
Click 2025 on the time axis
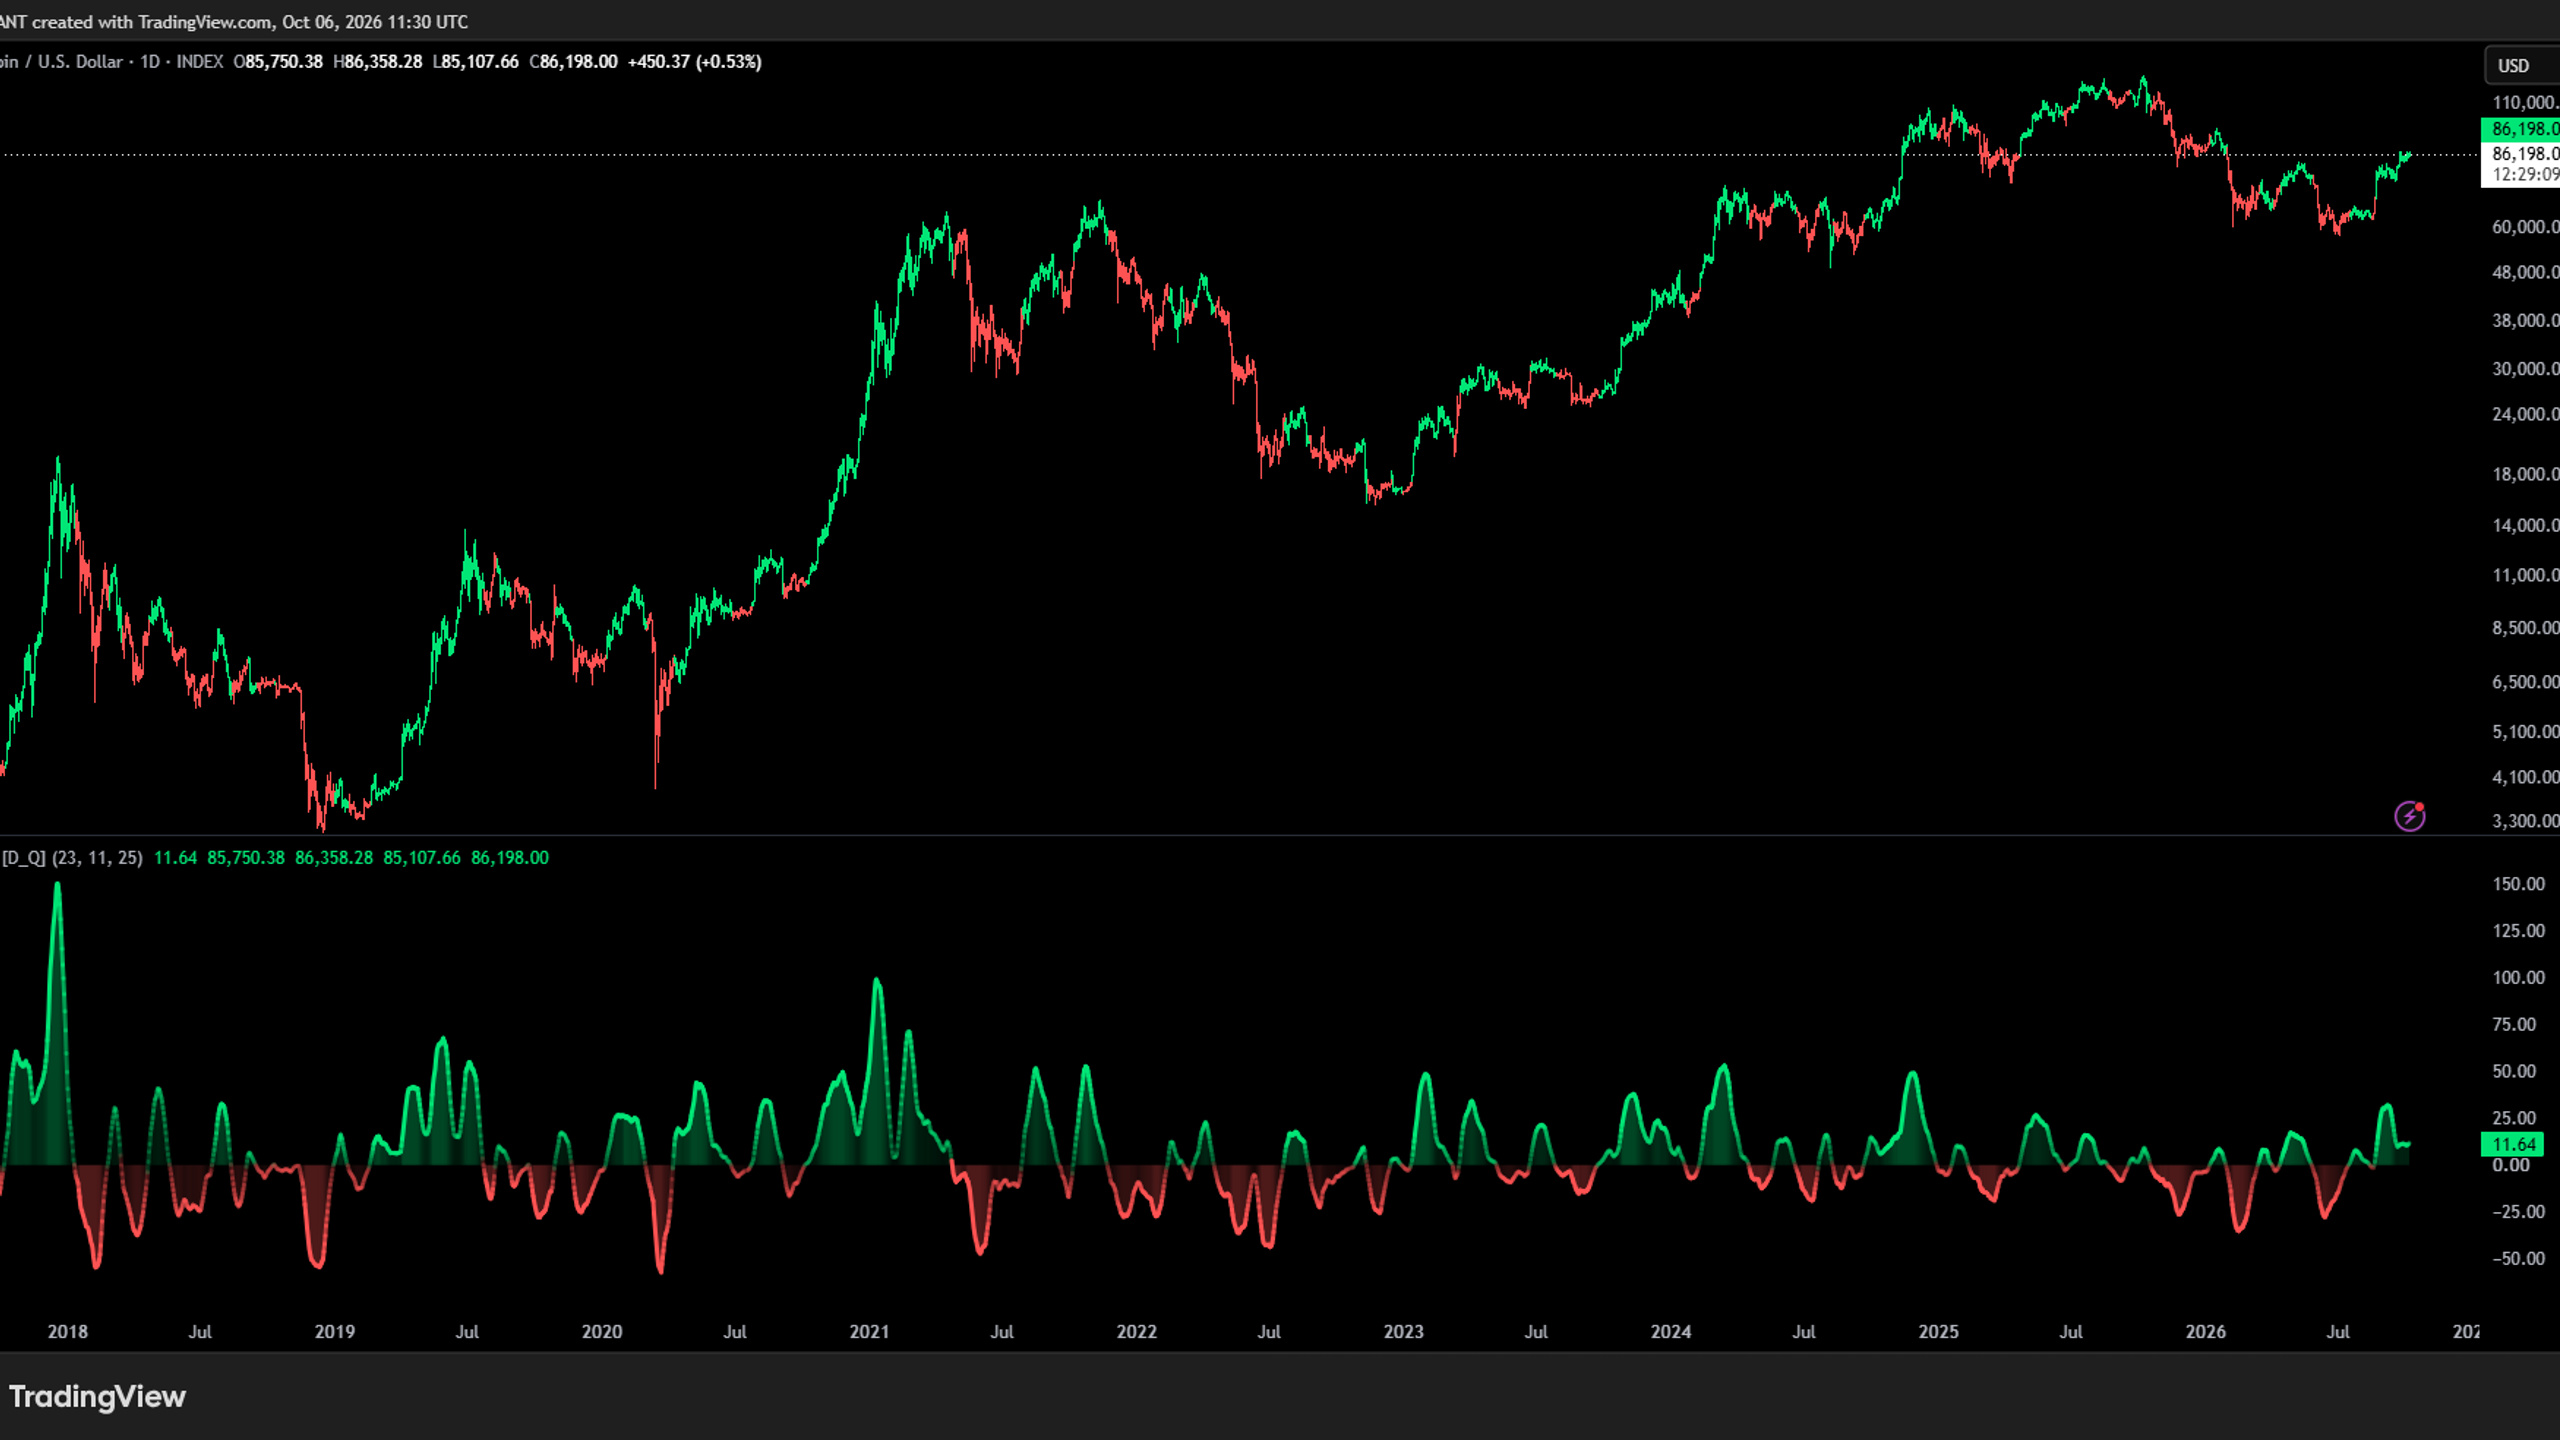click(1939, 1332)
